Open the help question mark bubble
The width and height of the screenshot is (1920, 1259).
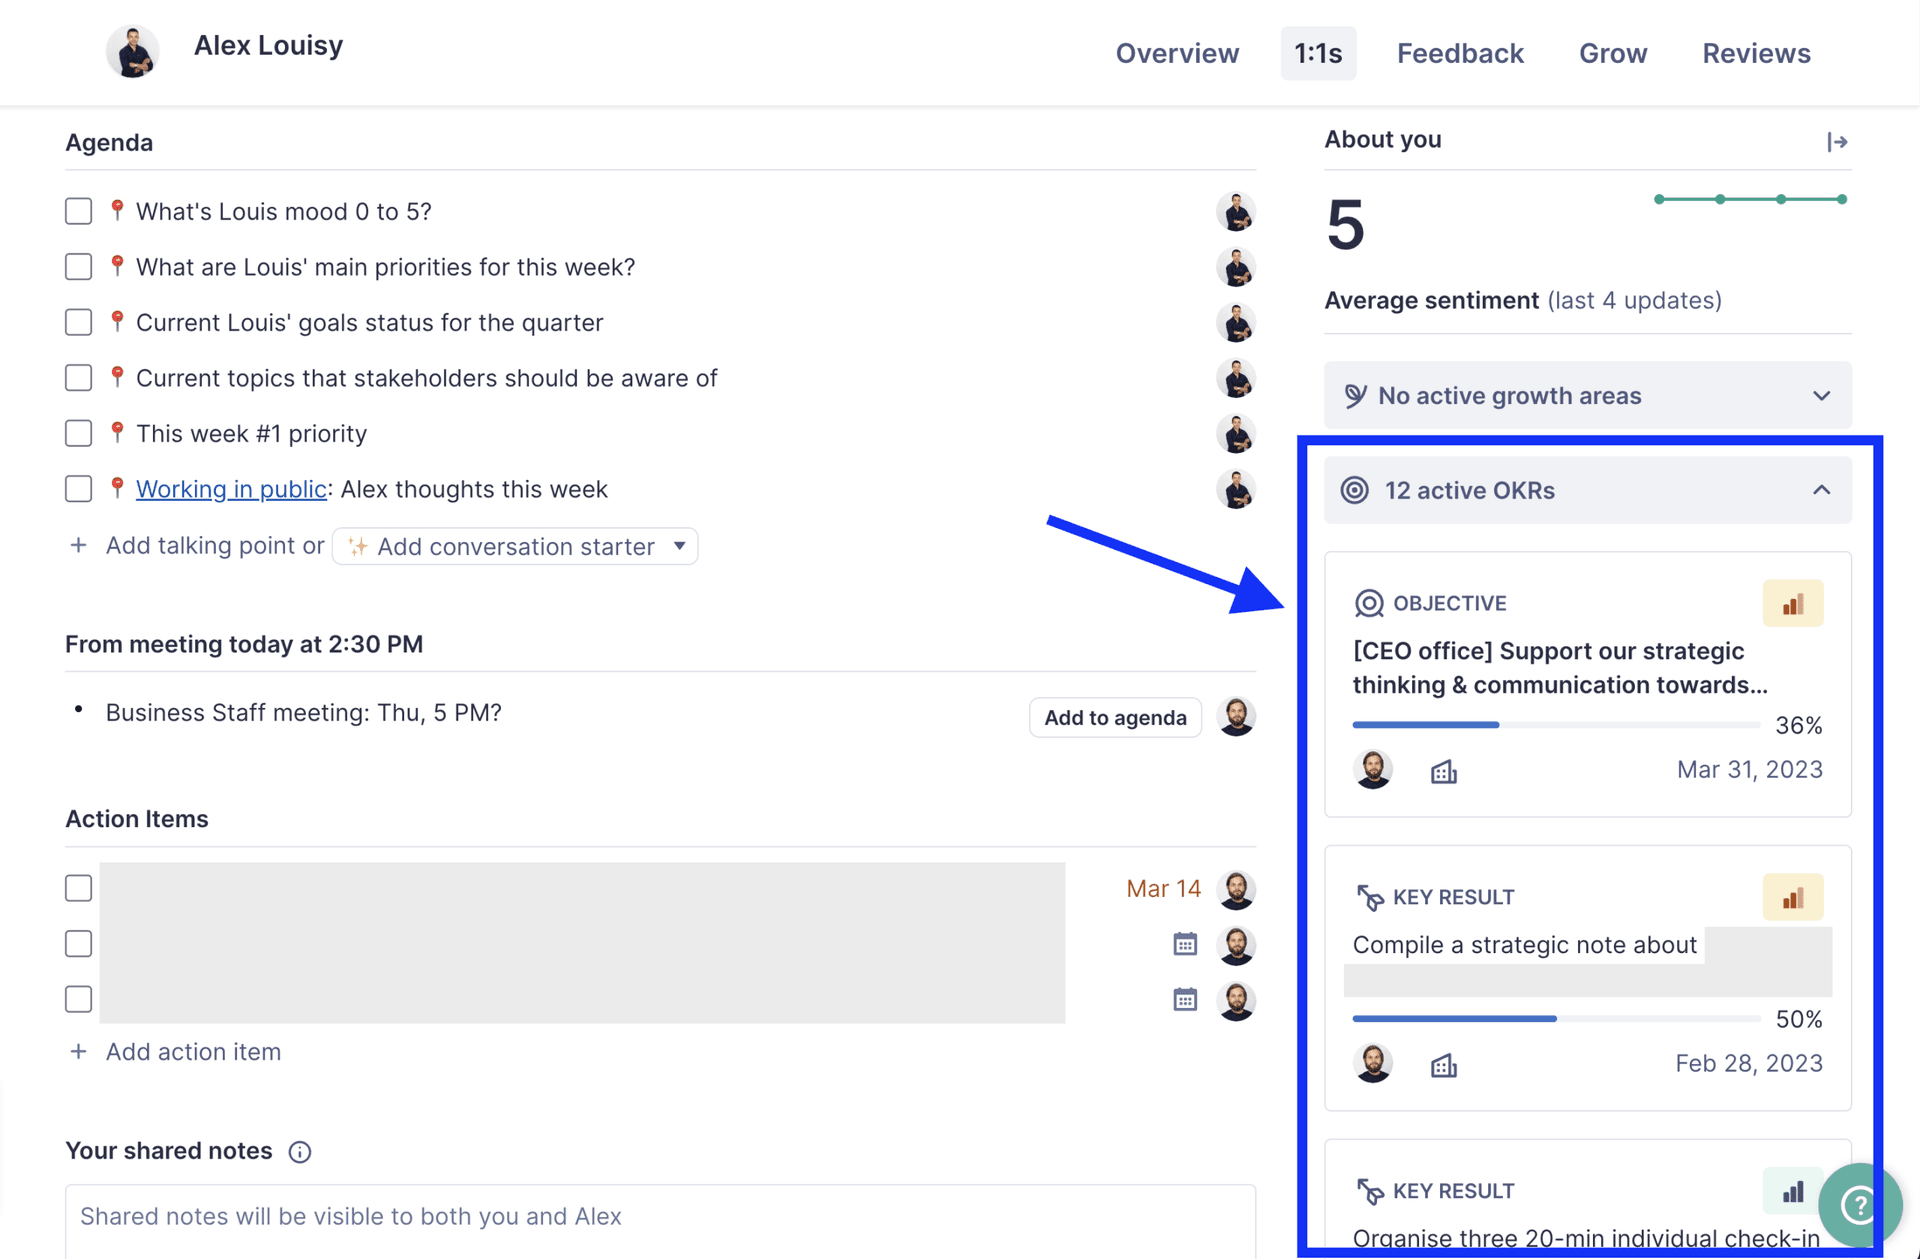(1859, 1205)
